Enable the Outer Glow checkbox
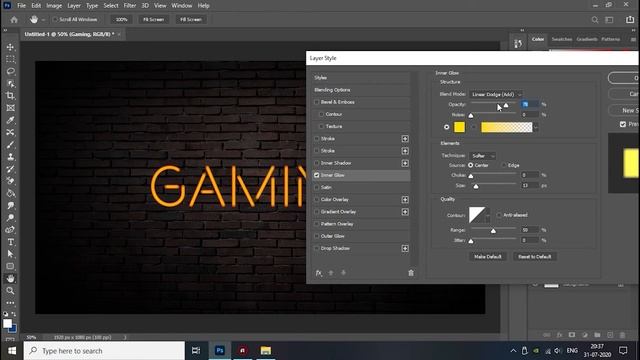 [x=317, y=236]
